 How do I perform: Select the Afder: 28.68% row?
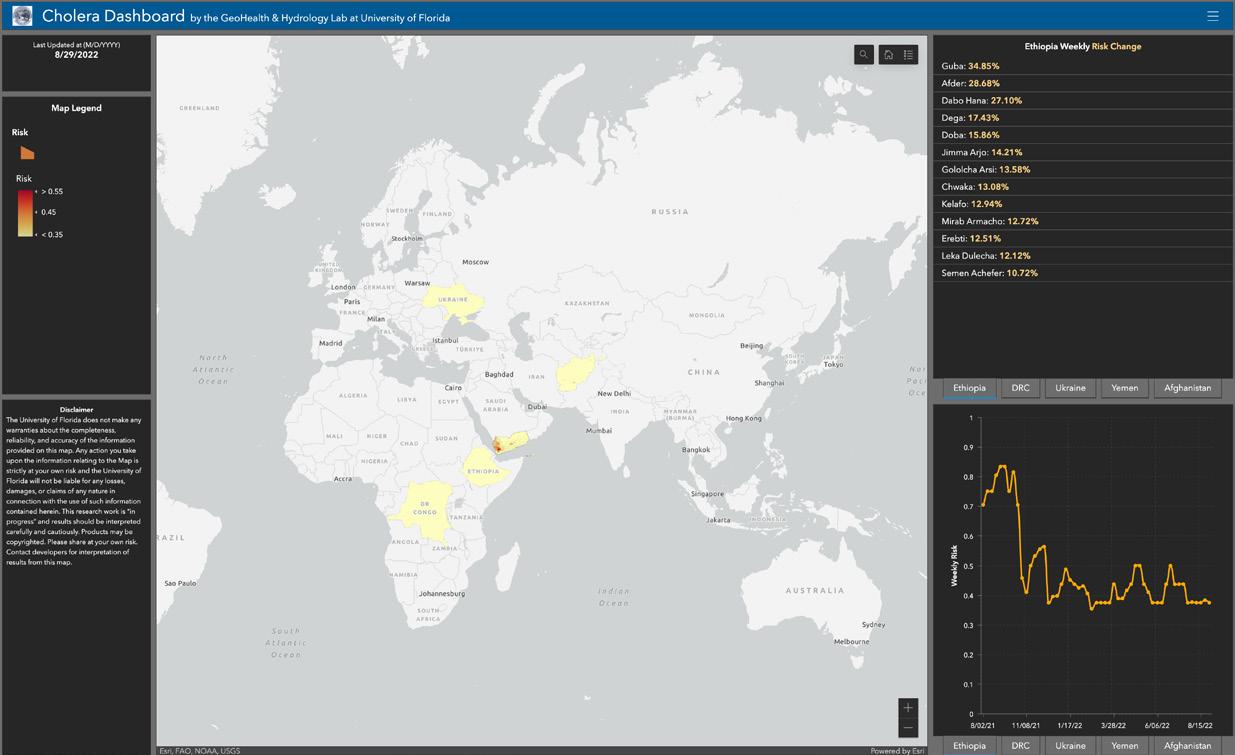pos(1083,83)
